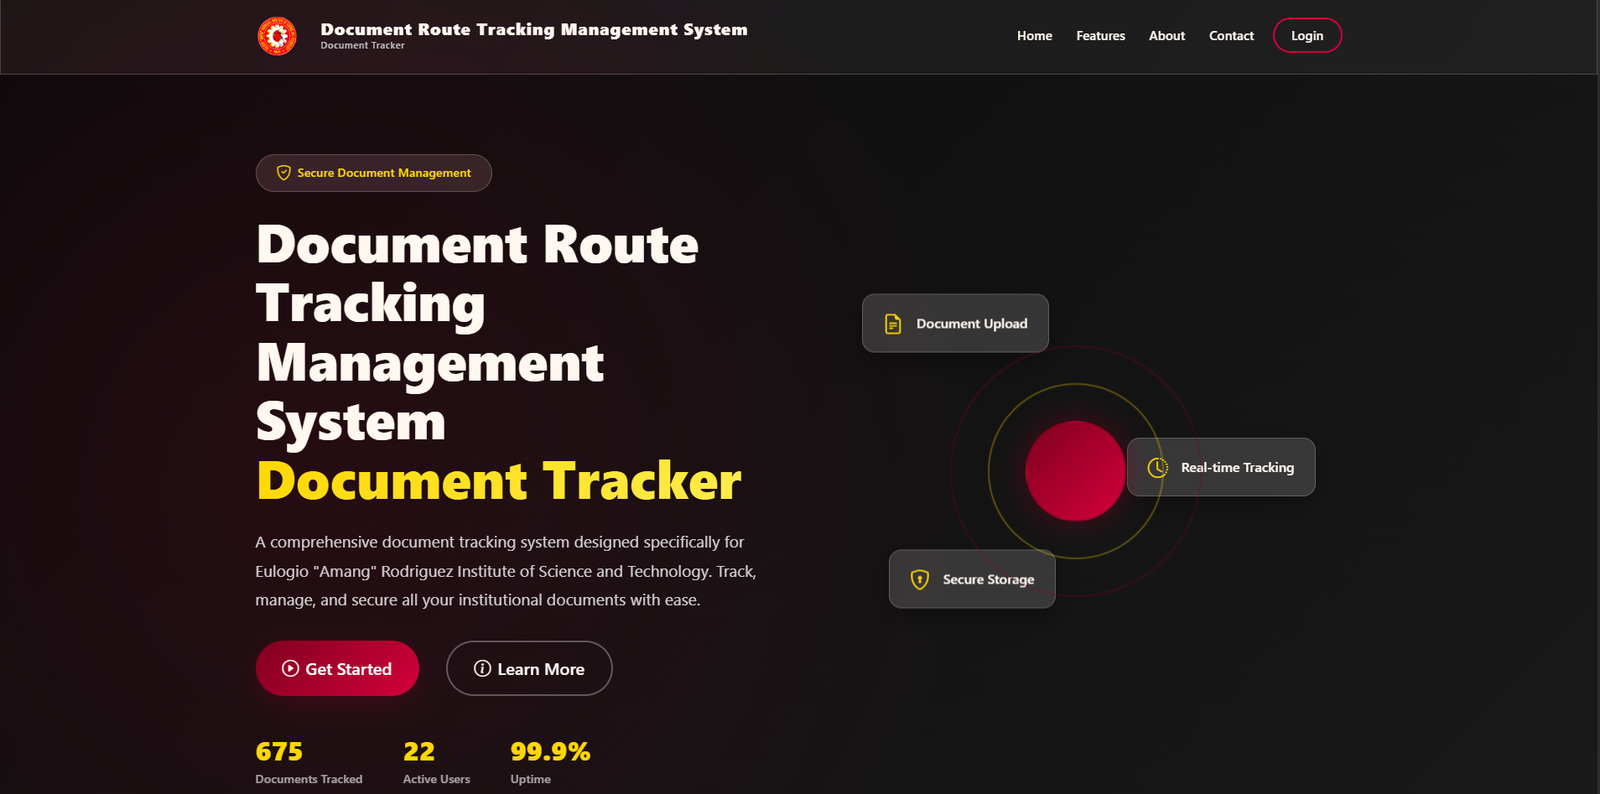Click the Documents Tracked label
This screenshot has width=1600, height=794.
coord(309,779)
